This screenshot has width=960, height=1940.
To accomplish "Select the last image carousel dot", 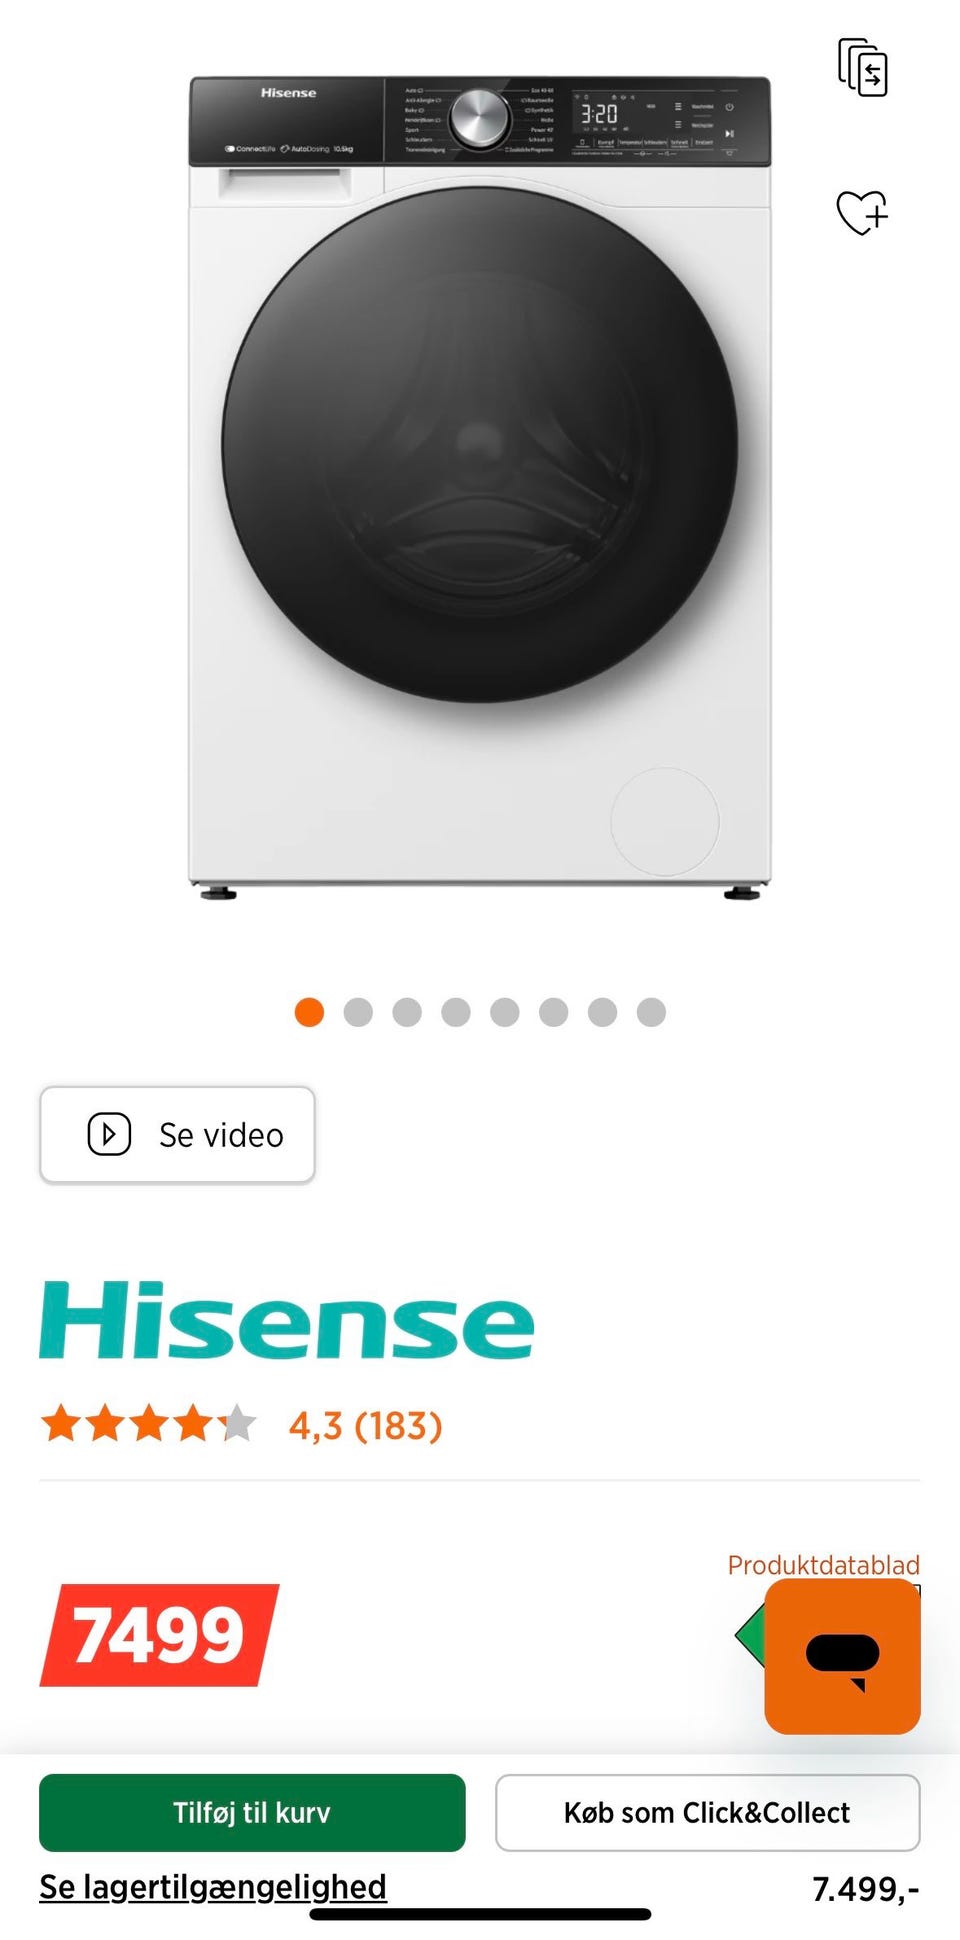I will pyautogui.click(x=651, y=1012).
